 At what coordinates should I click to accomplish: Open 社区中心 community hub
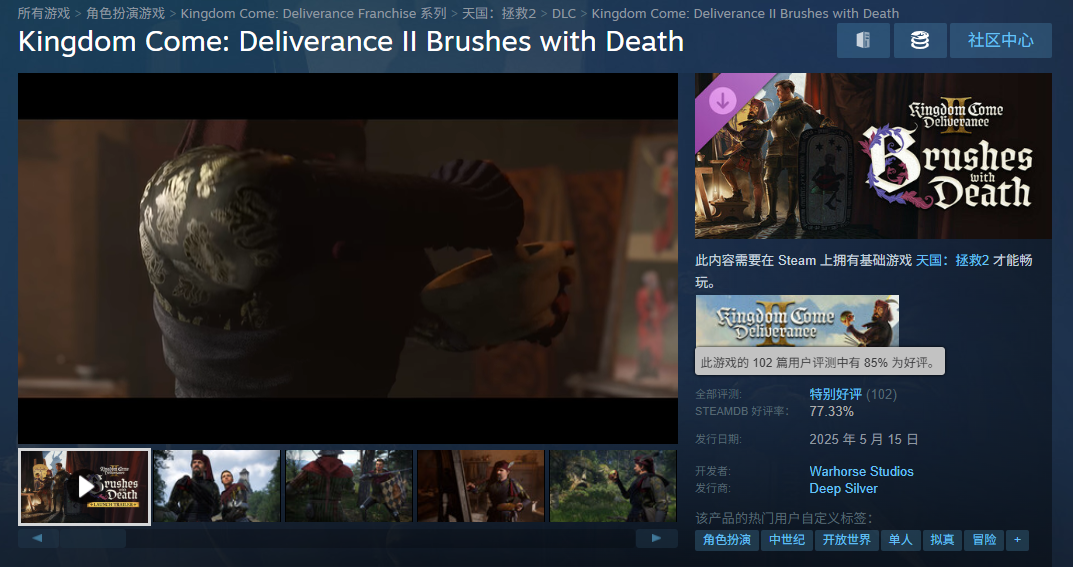pyautogui.click(x=1000, y=40)
